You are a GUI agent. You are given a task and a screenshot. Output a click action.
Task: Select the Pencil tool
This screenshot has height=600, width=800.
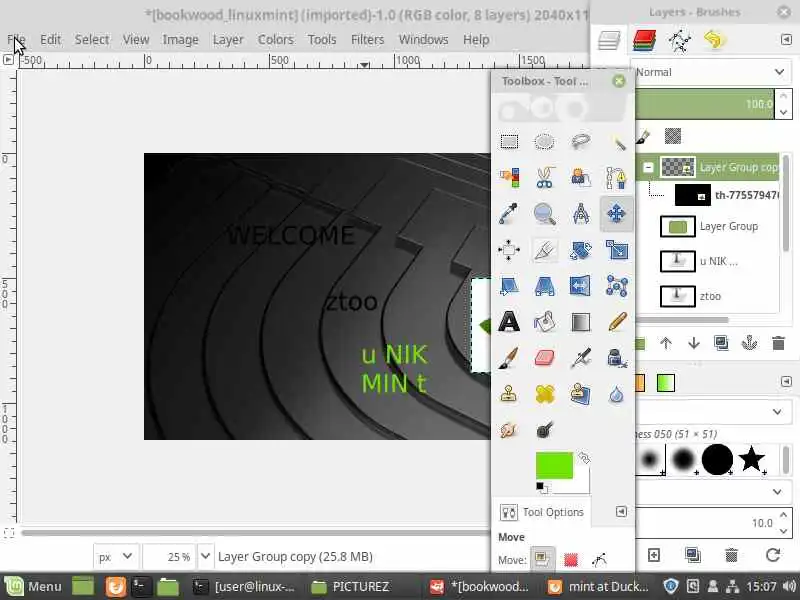617,322
